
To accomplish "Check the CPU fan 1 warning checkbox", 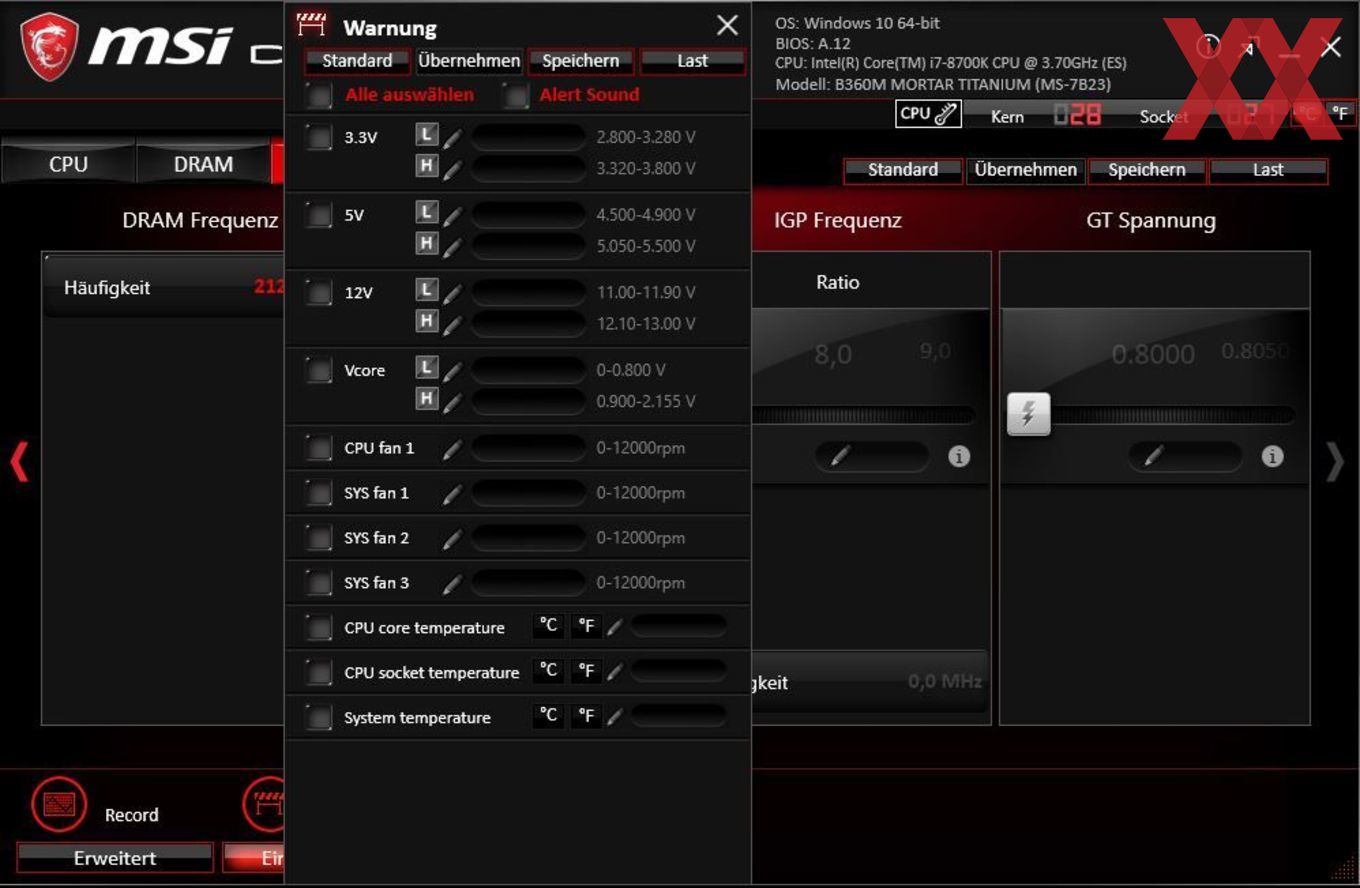I will point(319,448).
